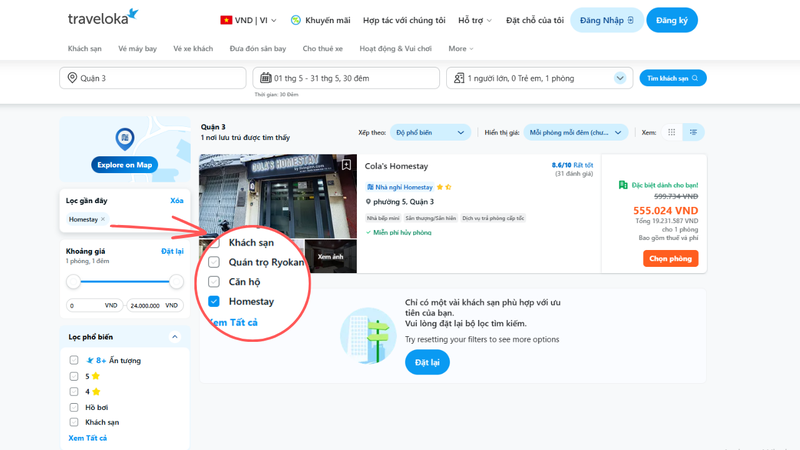Click the Chọn phòng button

pyautogui.click(x=670, y=258)
